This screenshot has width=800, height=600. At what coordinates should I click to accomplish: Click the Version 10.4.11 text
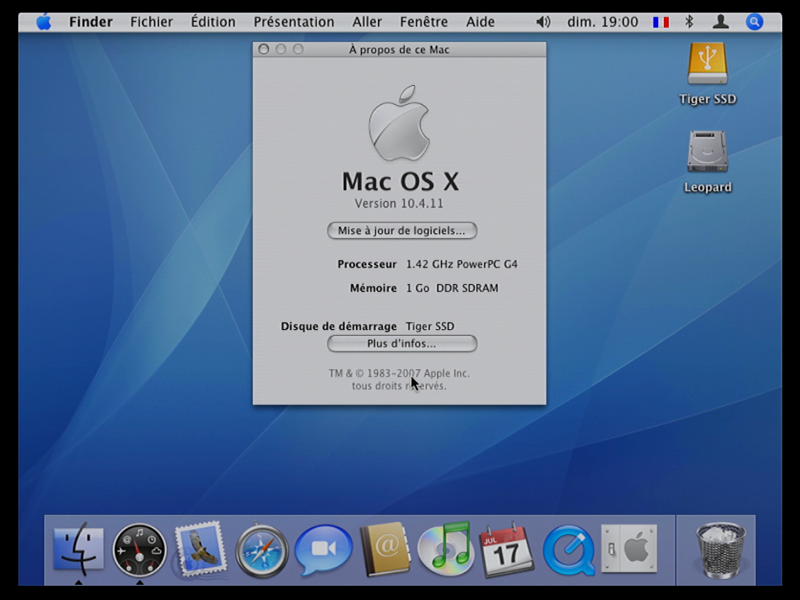click(399, 204)
